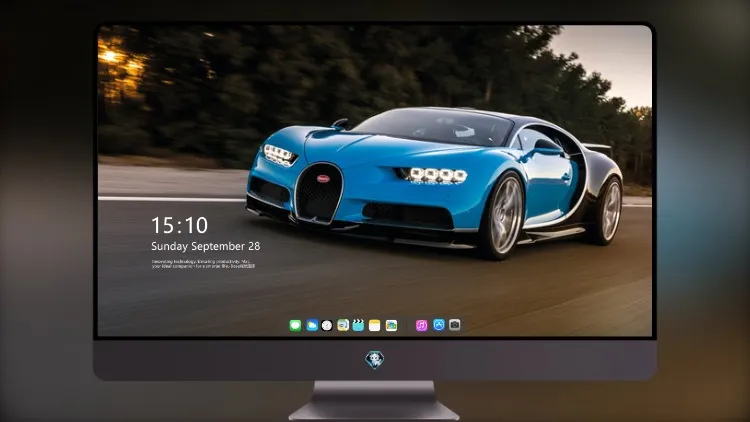Open the Clock app in dock
This screenshot has width=750, height=422.
point(327,325)
